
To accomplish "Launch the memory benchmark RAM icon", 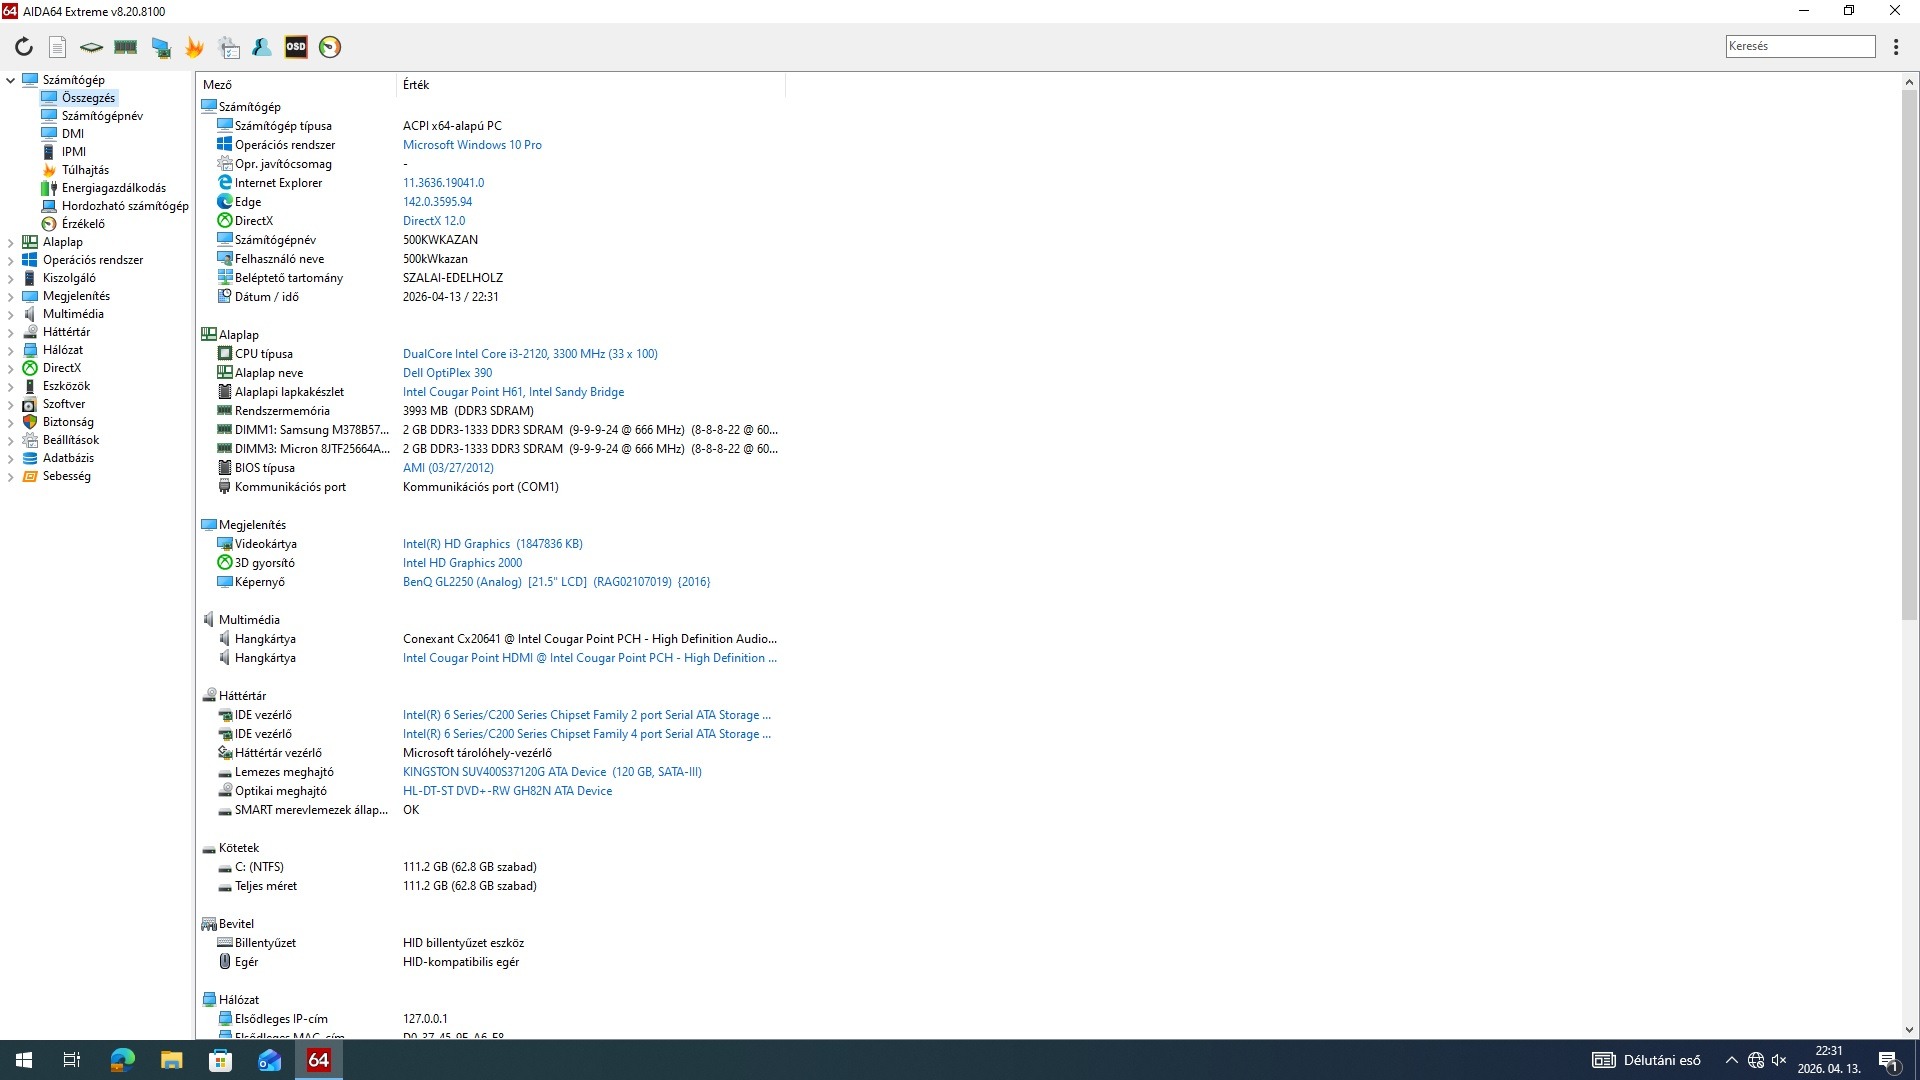I will tap(125, 47).
